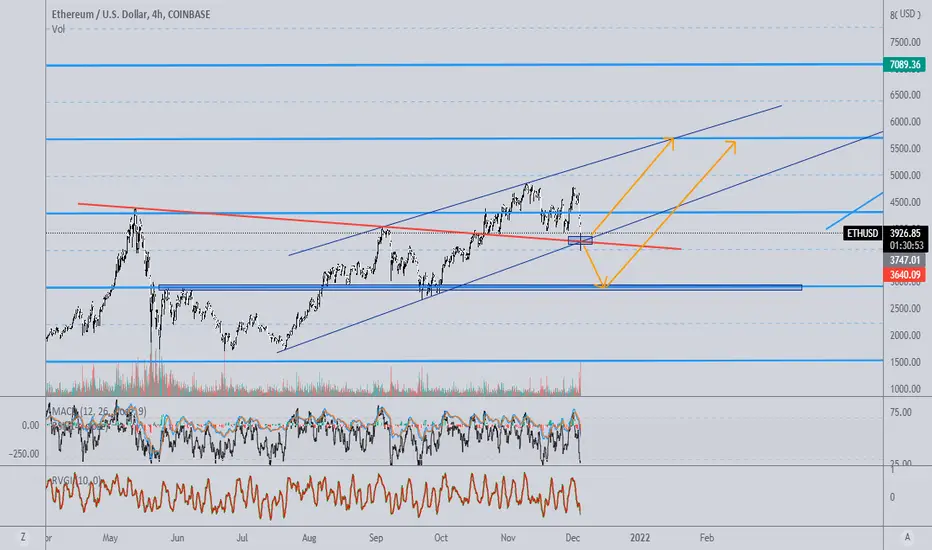The height and width of the screenshot is (550, 932).
Task: Click the 1500.00 price axis label
Action: pos(905,362)
